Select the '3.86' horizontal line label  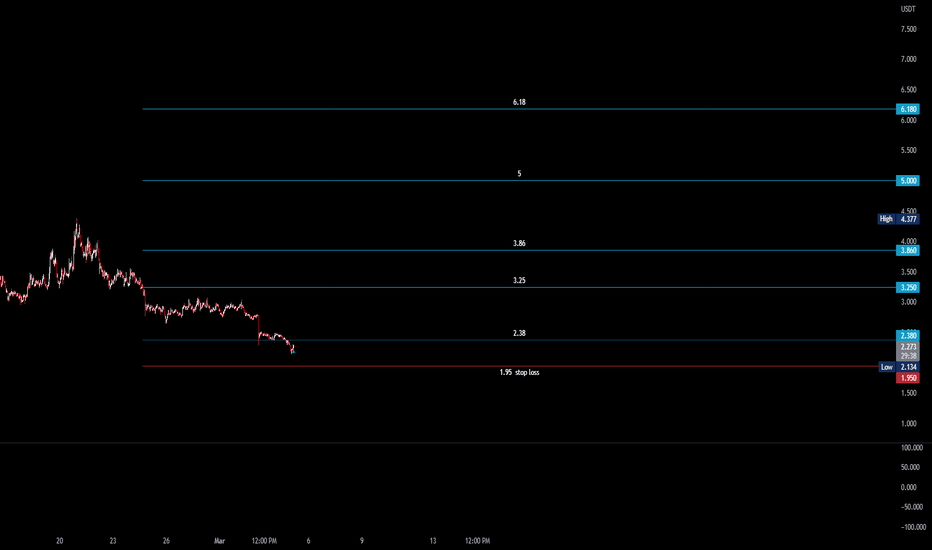519,243
